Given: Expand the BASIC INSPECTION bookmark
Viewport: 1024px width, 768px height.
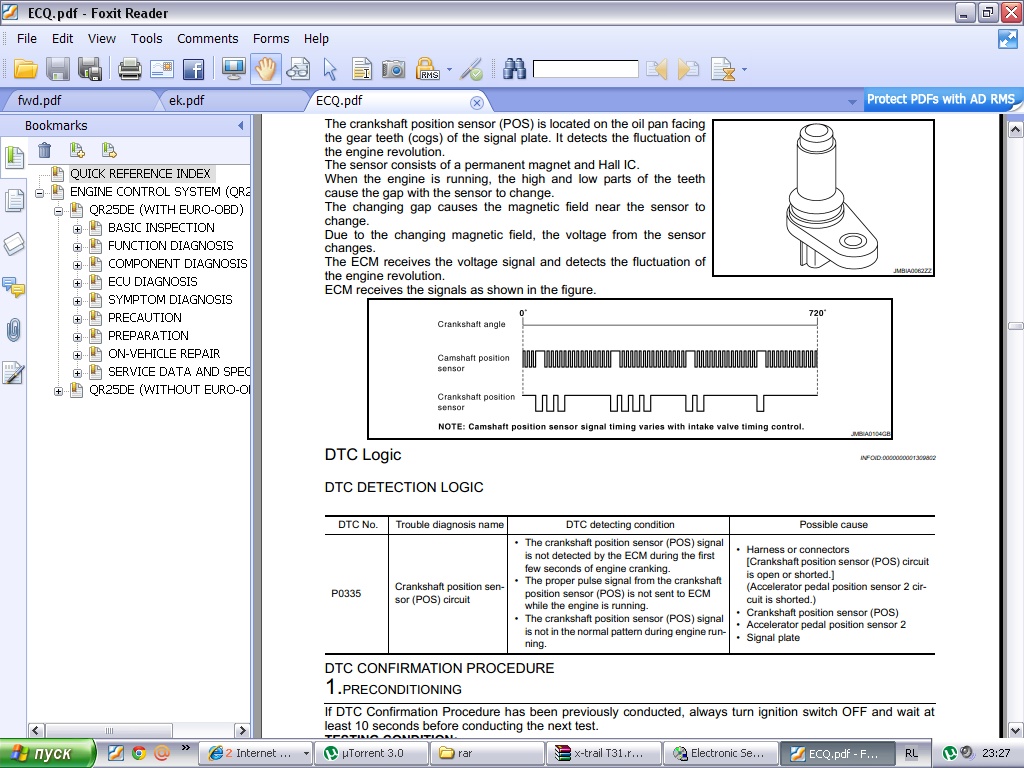Looking at the screenshot, I should (x=77, y=229).
